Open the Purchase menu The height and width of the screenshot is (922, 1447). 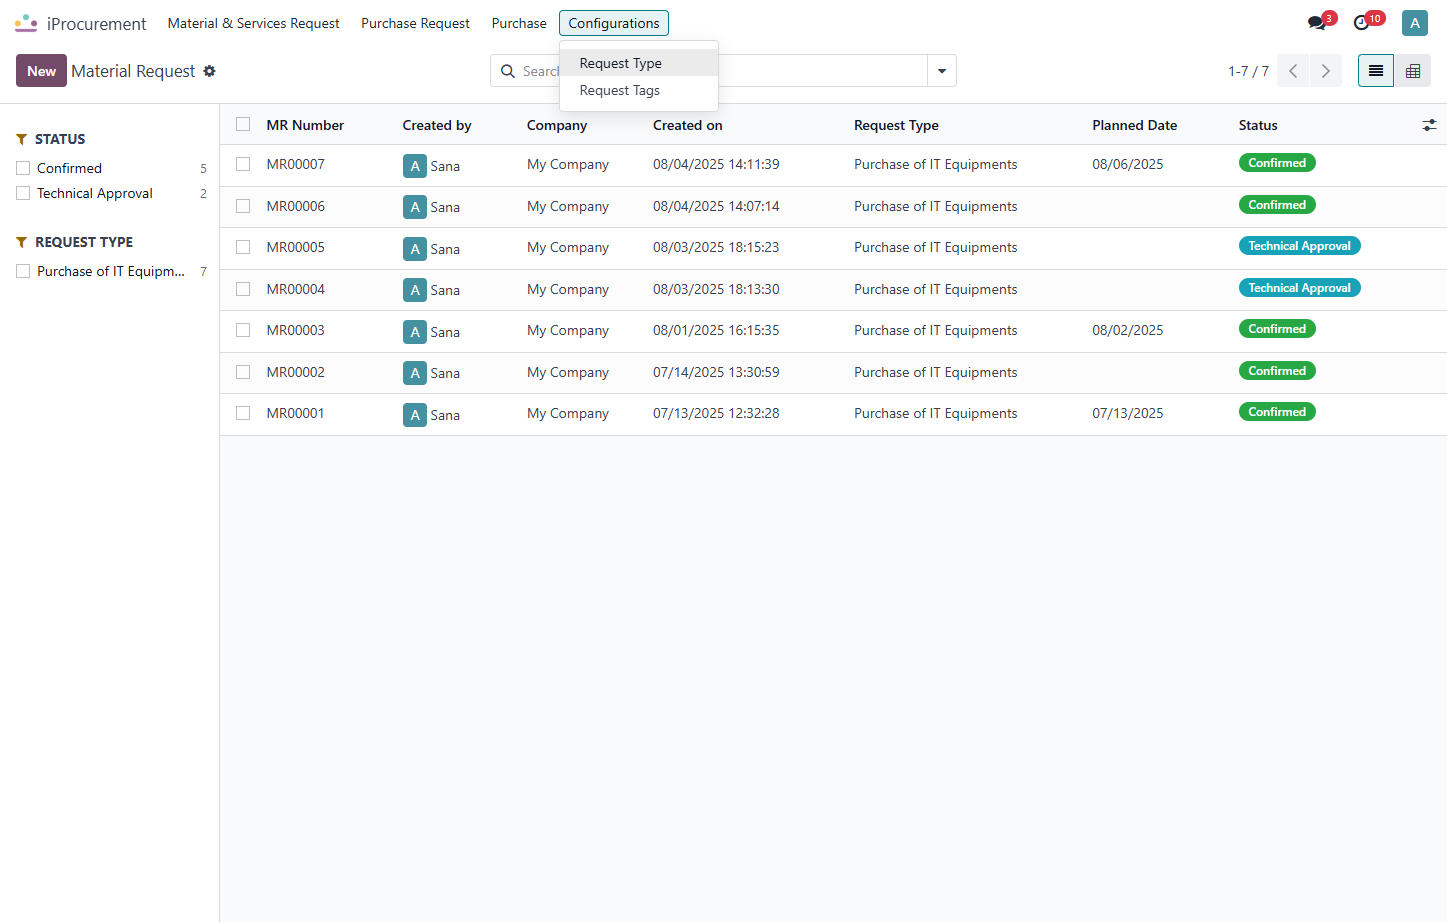click(x=519, y=23)
